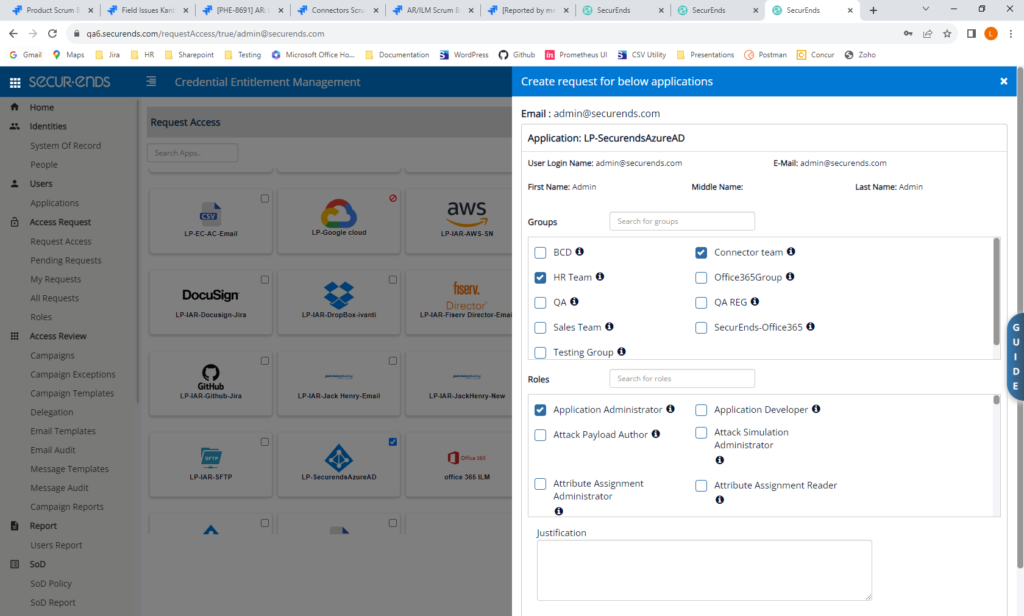This screenshot has width=1024, height=616.
Task: Click the Roles list scrollbar
Action: click(996, 400)
